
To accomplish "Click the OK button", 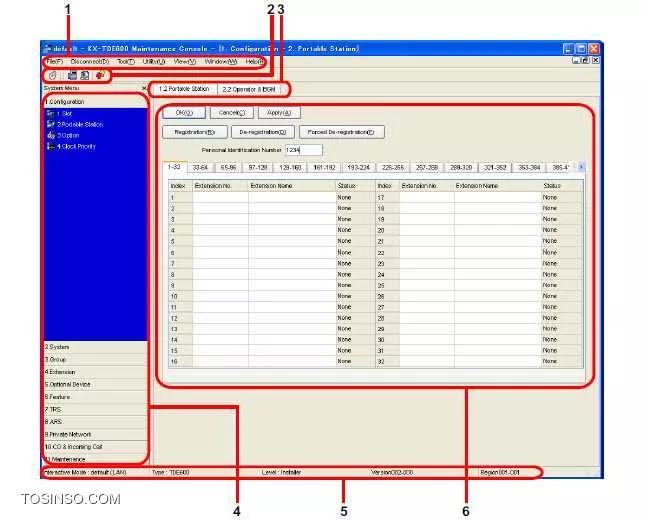I will click(x=184, y=113).
